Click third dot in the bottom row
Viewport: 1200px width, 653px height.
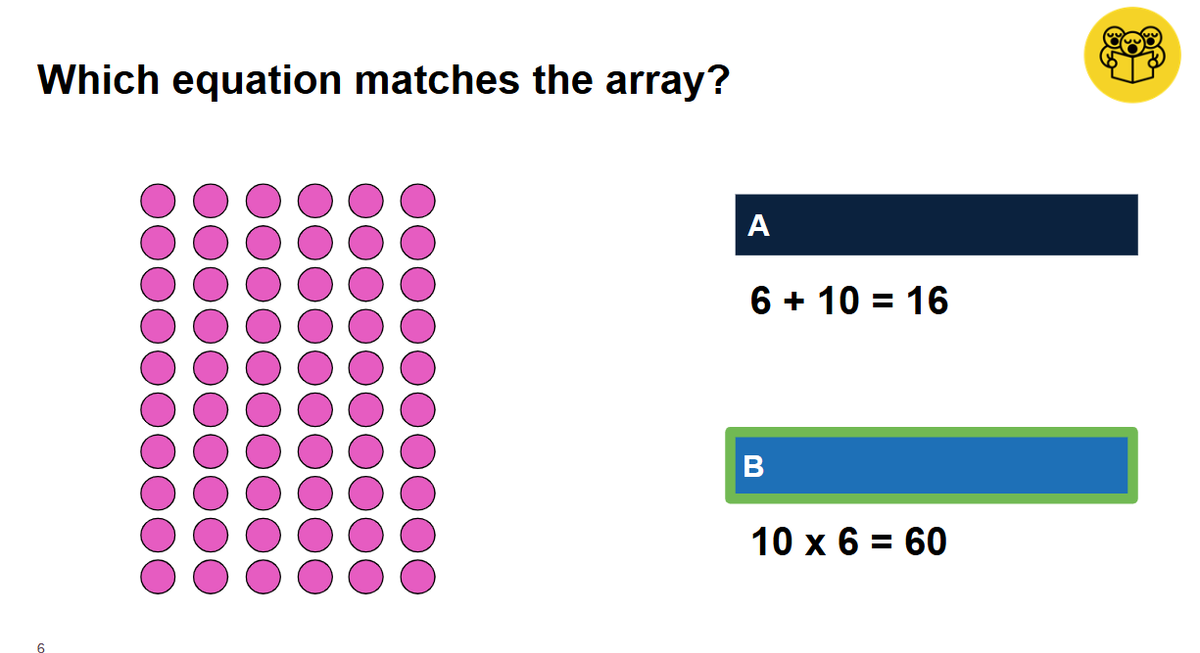[x=262, y=577]
